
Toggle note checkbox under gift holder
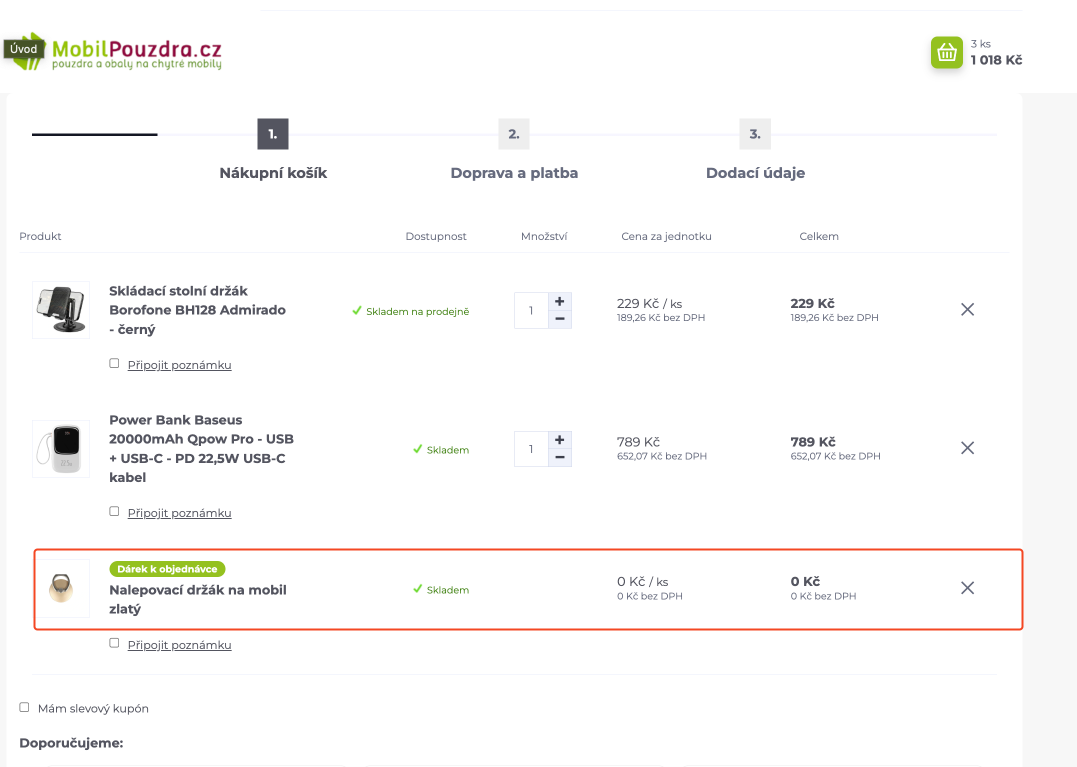click(114, 644)
